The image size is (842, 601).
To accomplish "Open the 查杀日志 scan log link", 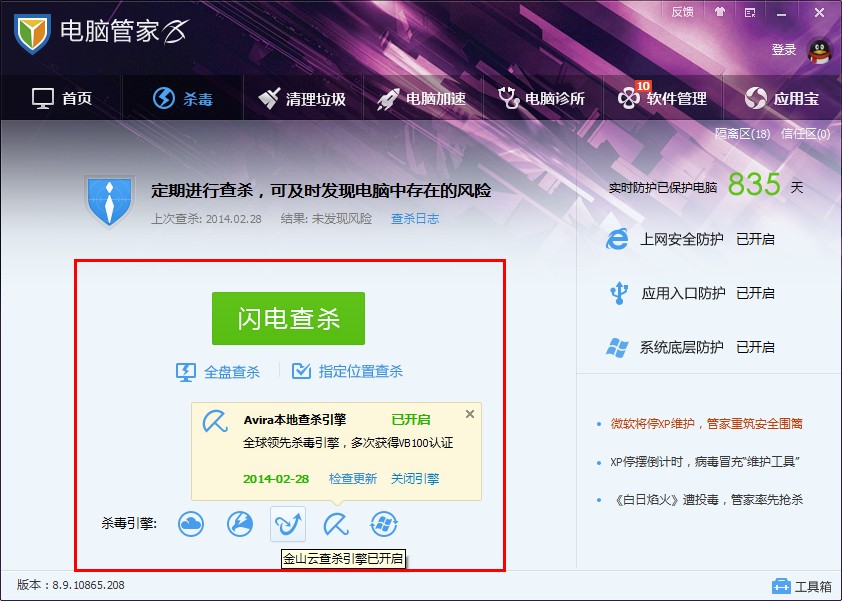I will point(415,219).
